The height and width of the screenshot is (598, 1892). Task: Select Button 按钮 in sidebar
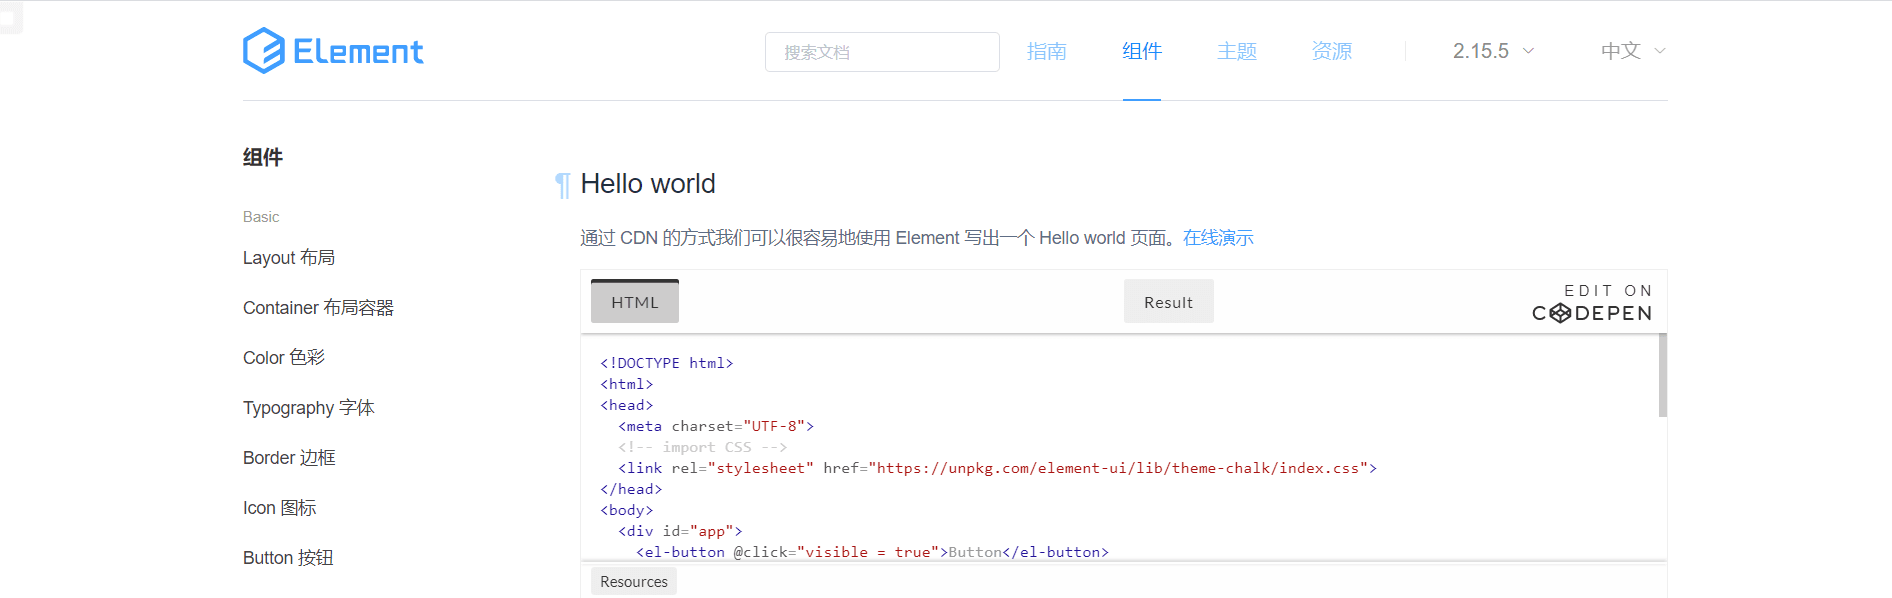coord(288,558)
